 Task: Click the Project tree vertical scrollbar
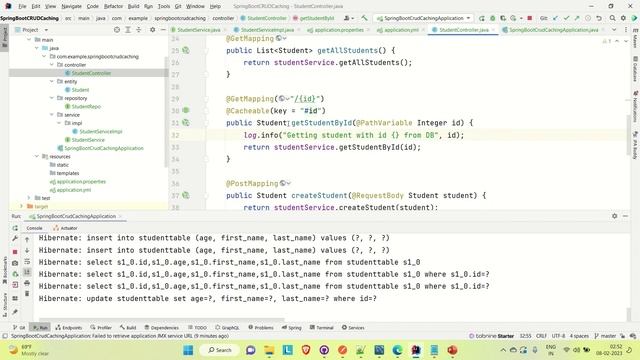click(x=166, y=112)
